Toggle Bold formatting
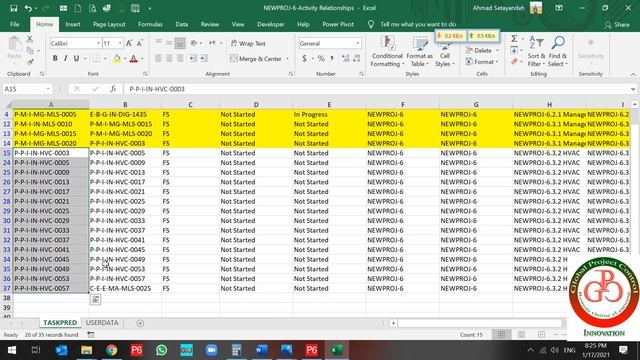 click(x=55, y=59)
